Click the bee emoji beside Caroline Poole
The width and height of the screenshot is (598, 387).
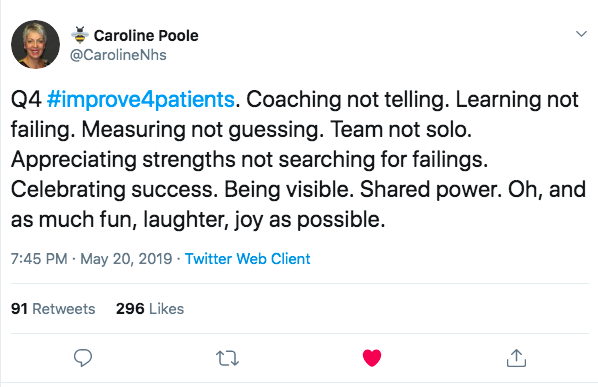(x=80, y=35)
